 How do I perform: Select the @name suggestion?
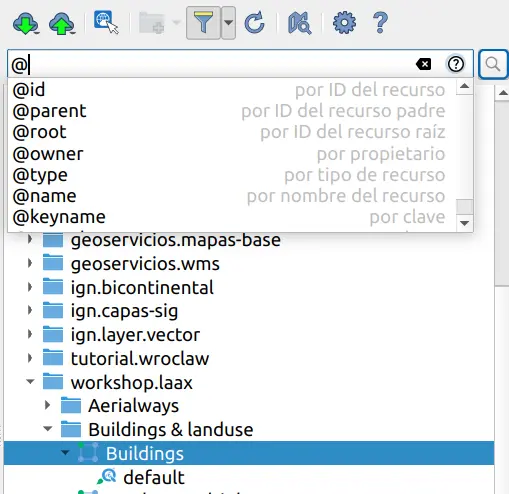click(231, 196)
